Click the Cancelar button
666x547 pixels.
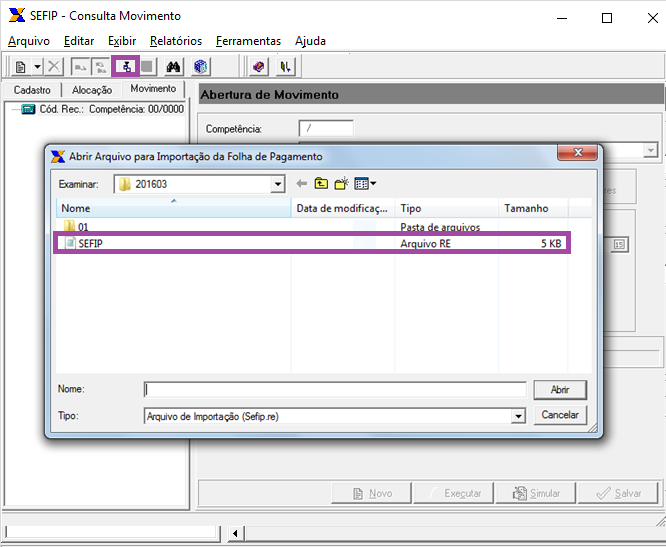560,415
